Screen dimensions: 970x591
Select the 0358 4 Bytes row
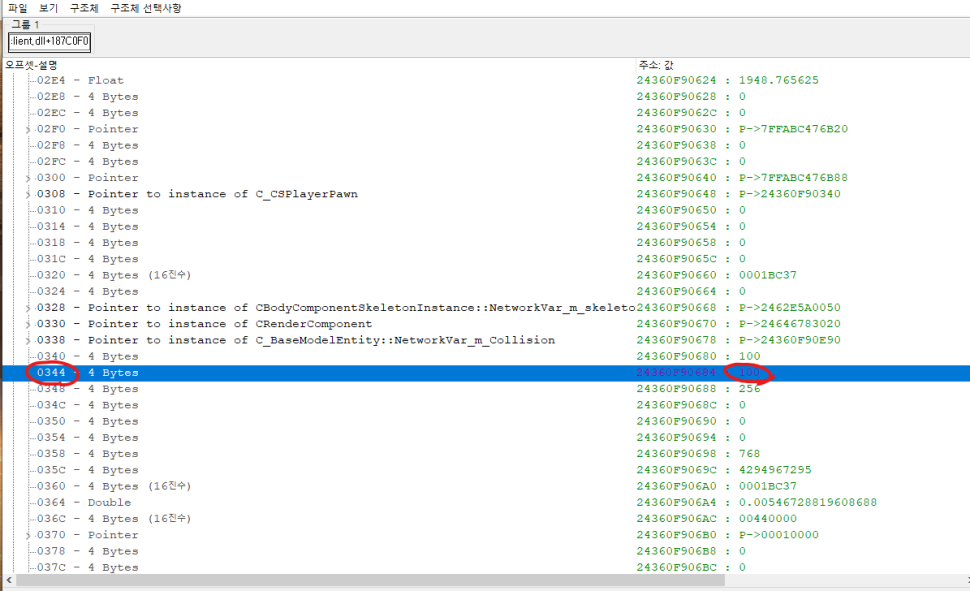pyautogui.click(x=87, y=454)
